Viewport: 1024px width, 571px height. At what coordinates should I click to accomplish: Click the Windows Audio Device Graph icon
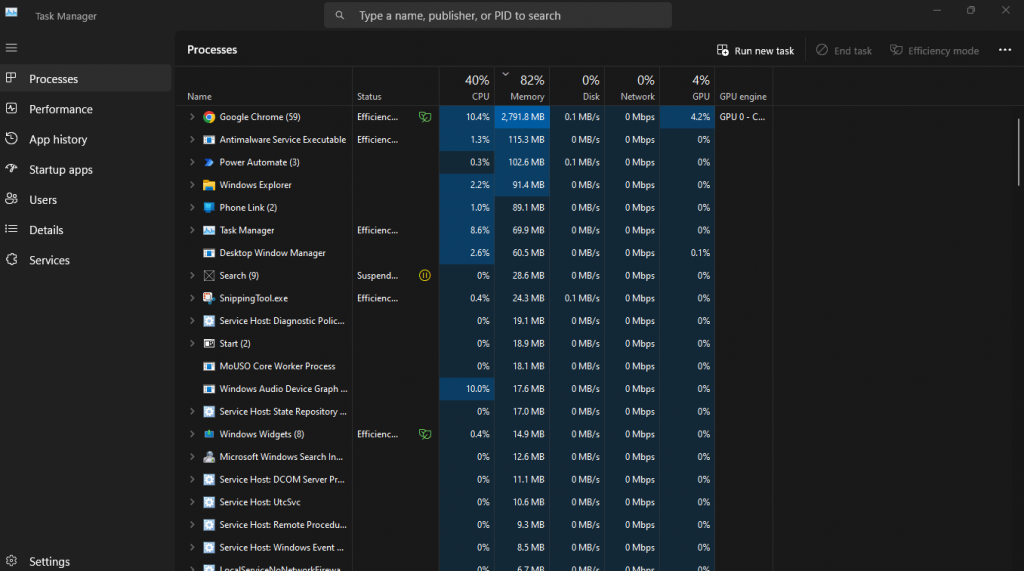coord(209,389)
